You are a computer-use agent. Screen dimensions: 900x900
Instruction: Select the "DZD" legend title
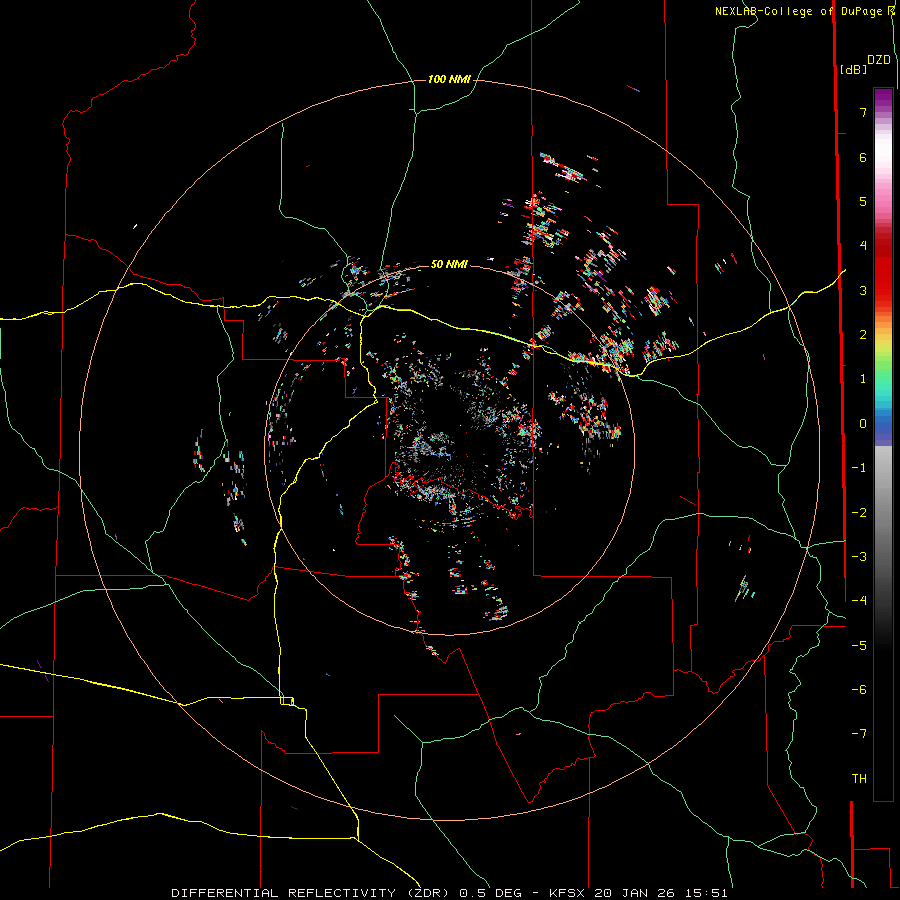click(879, 60)
